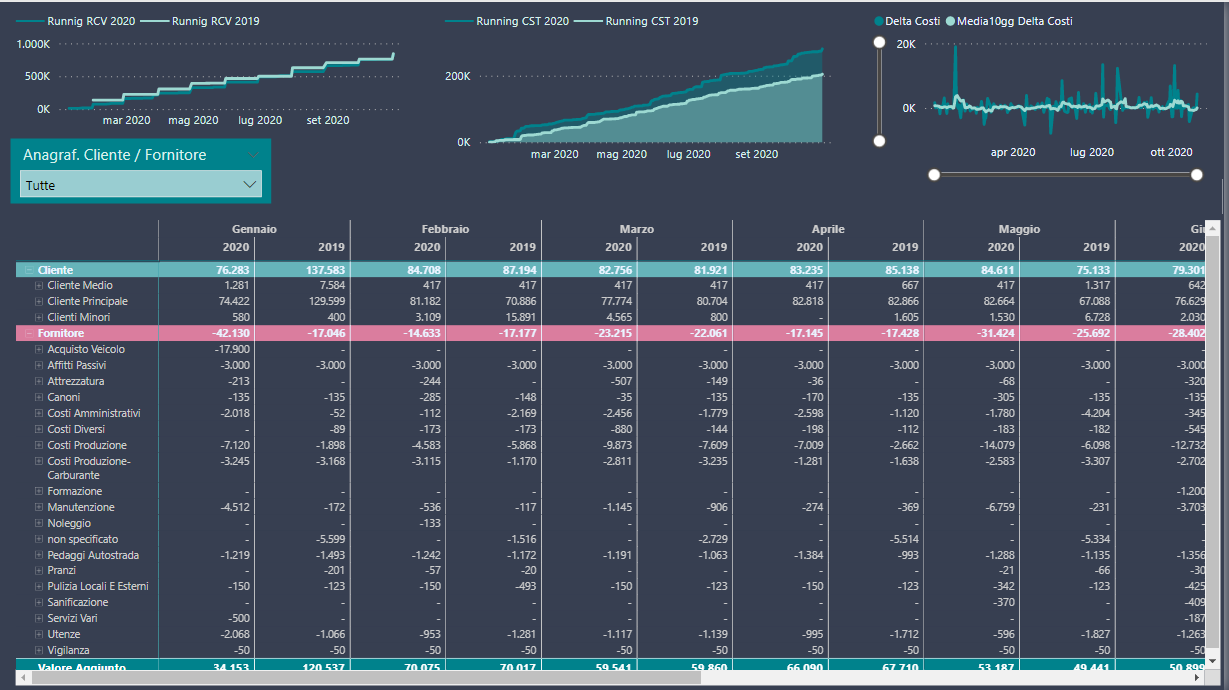Click chevron beside Anagraf. Cliente / Fornitore header
This screenshot has width=1229, height=690.
click(x=251, y=155)
